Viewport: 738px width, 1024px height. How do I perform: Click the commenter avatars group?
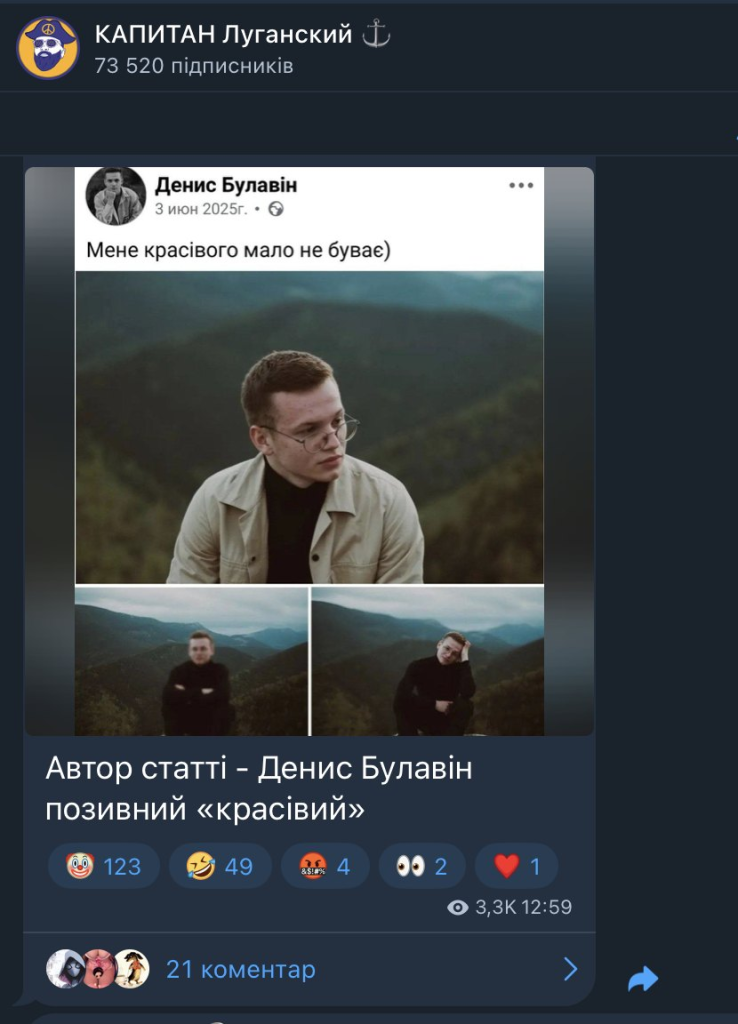click(98, 969)
